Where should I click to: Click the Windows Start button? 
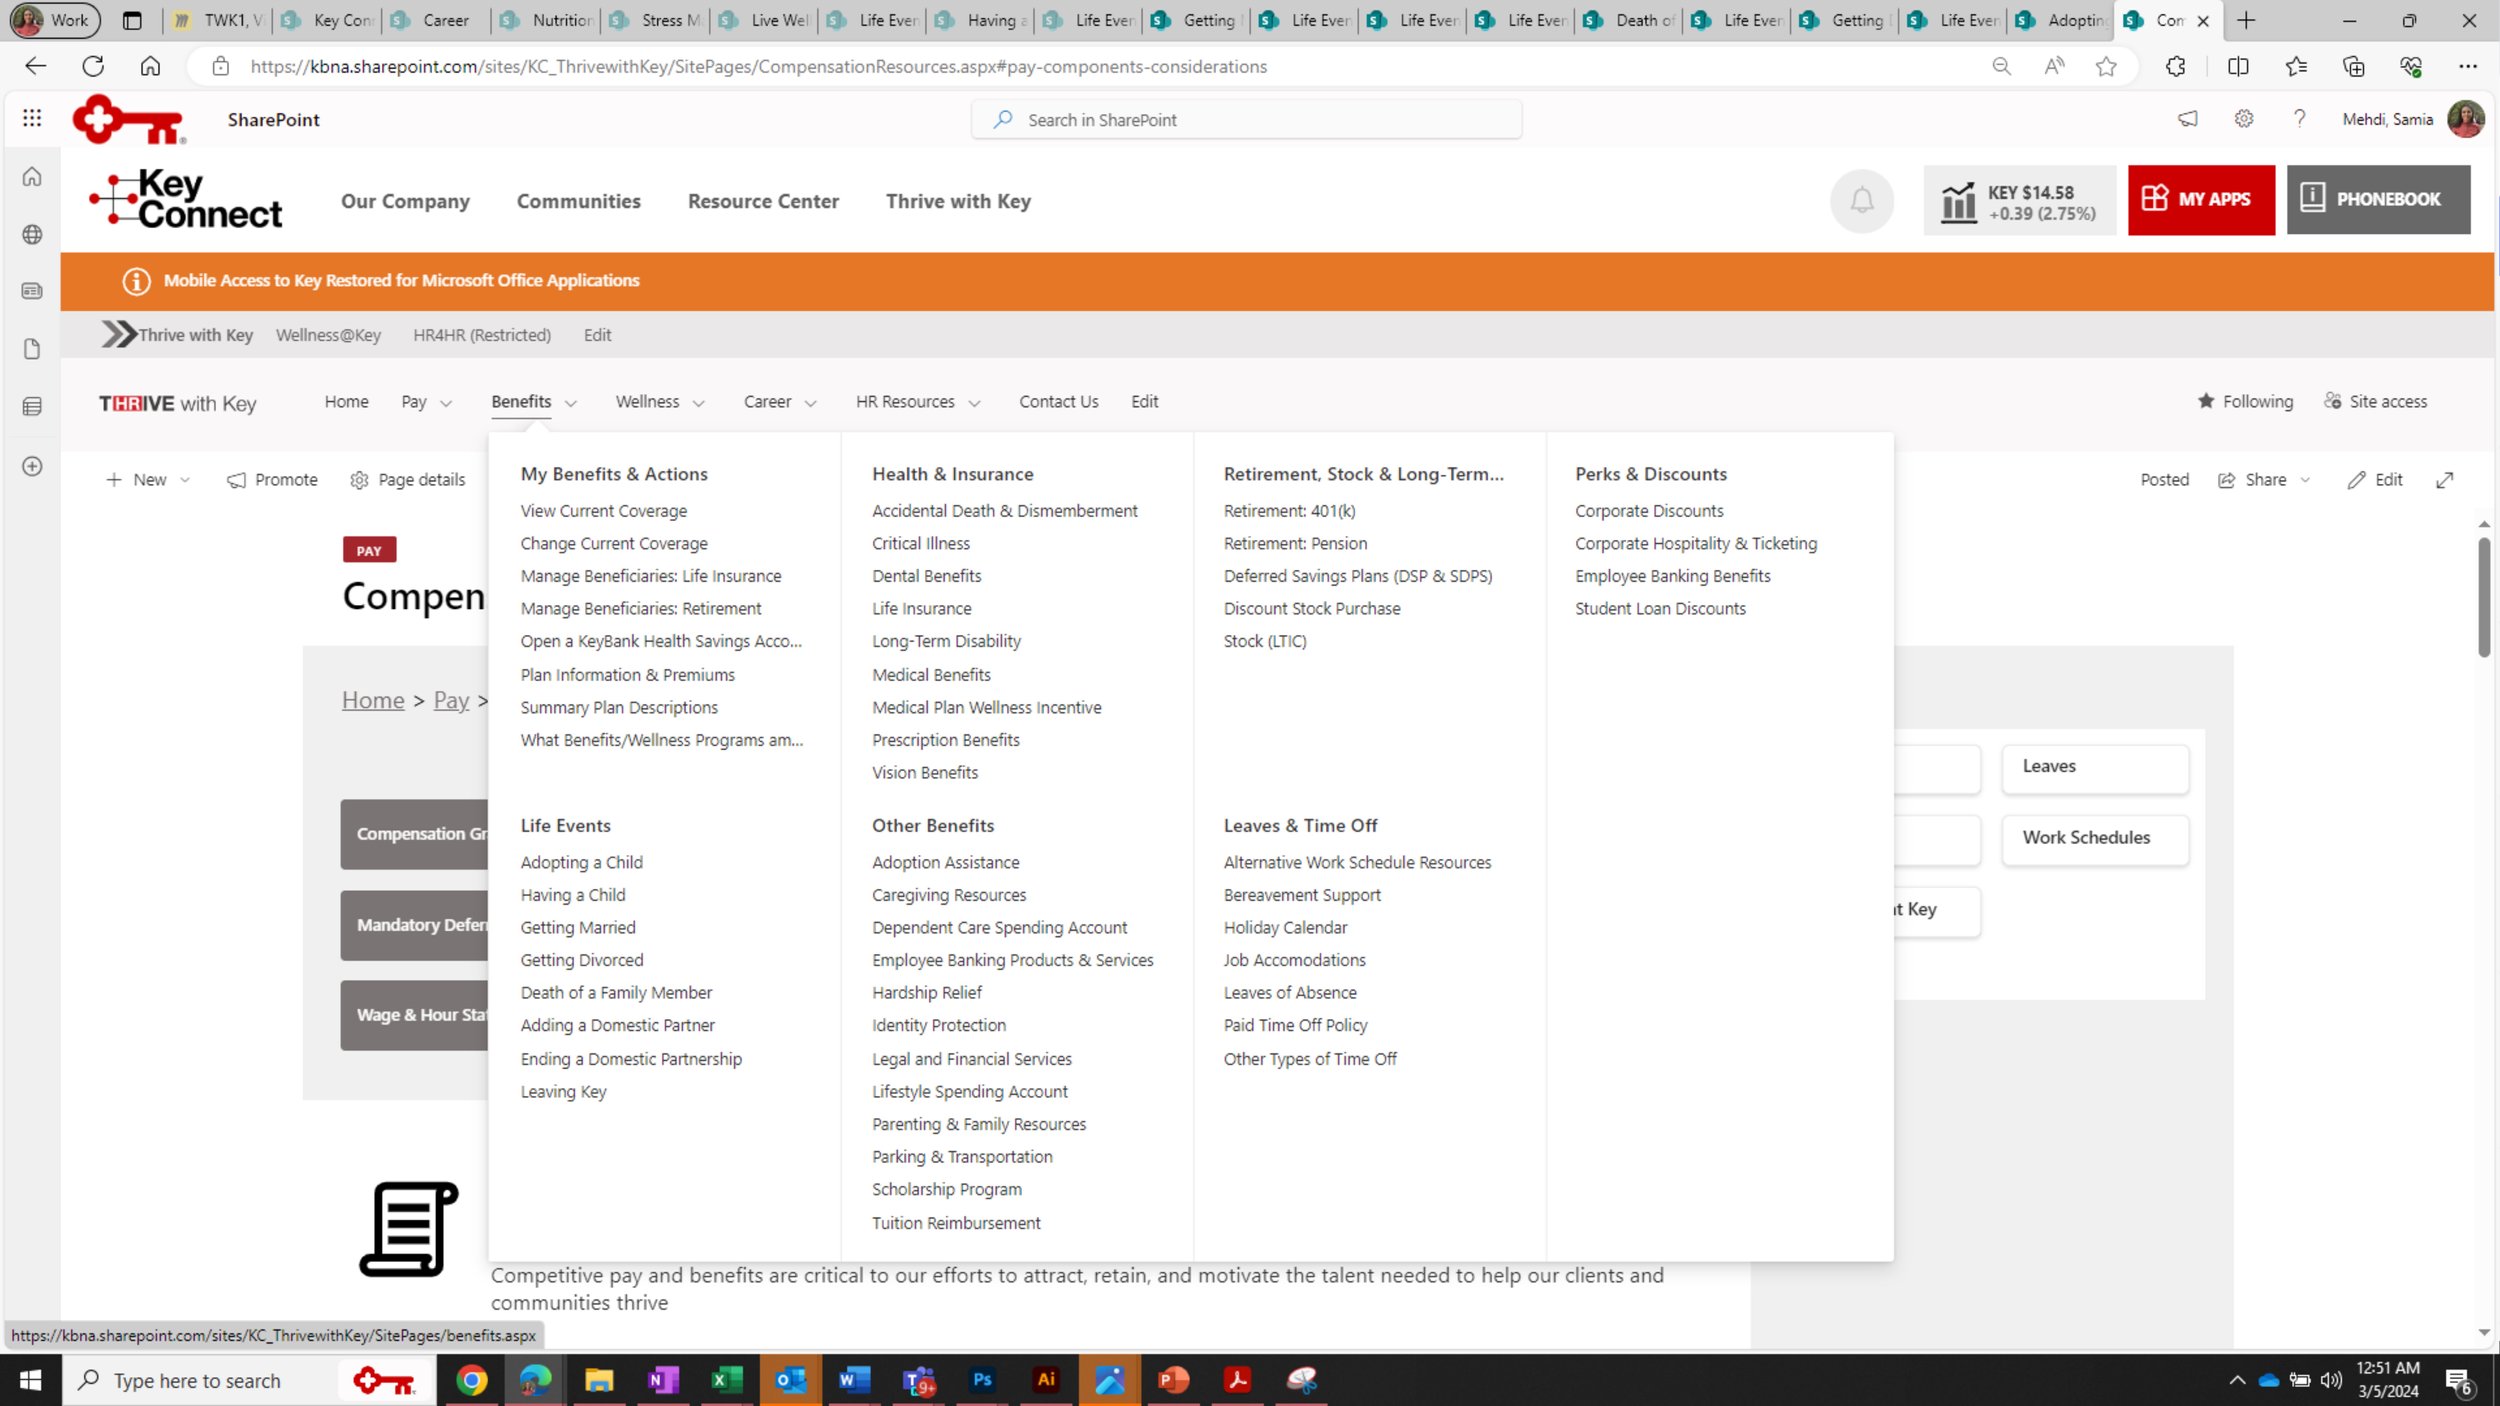[31, 1380]
